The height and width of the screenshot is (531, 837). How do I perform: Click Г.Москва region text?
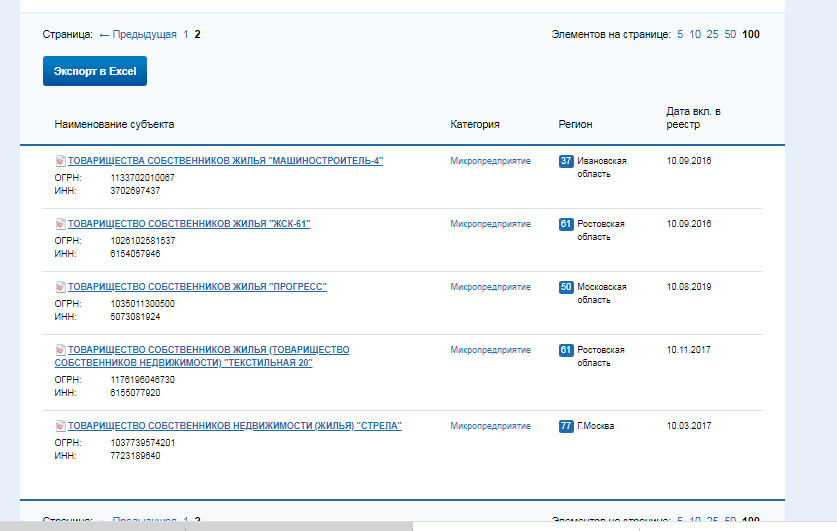(596, 425)
